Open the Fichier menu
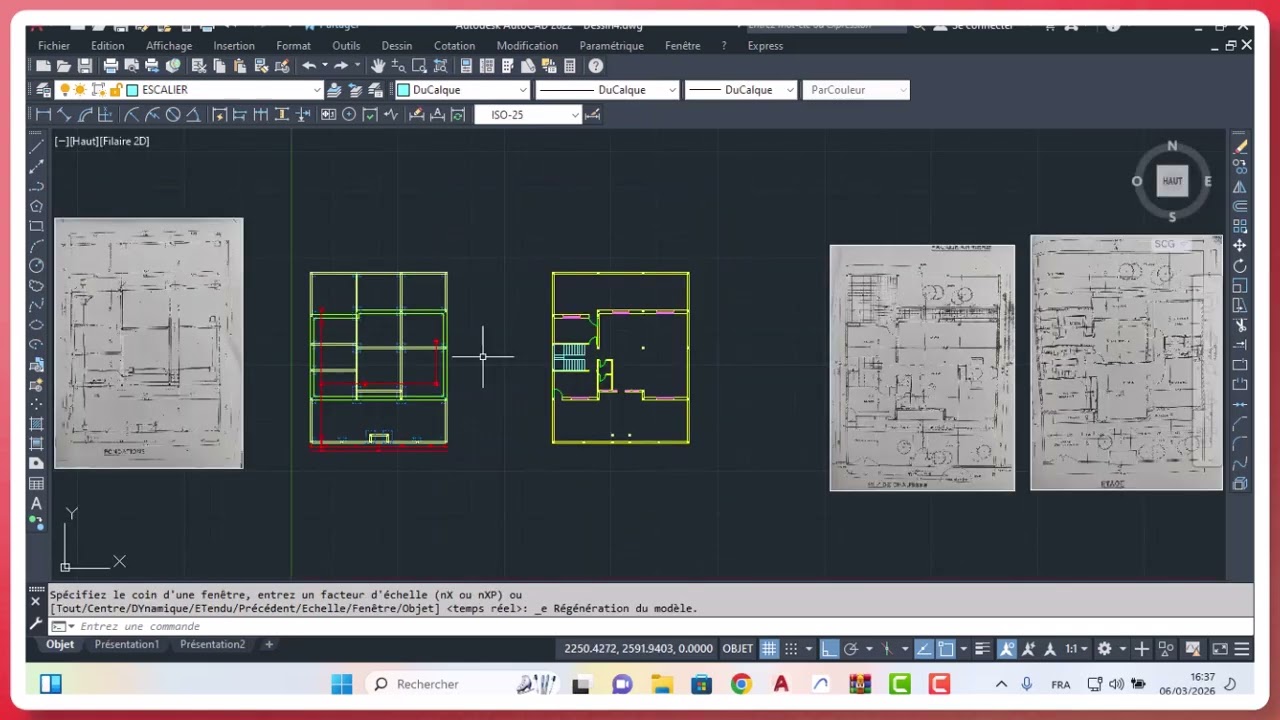Image resolution: width=1280 pixels, height=720 pixels. (54, 46)
